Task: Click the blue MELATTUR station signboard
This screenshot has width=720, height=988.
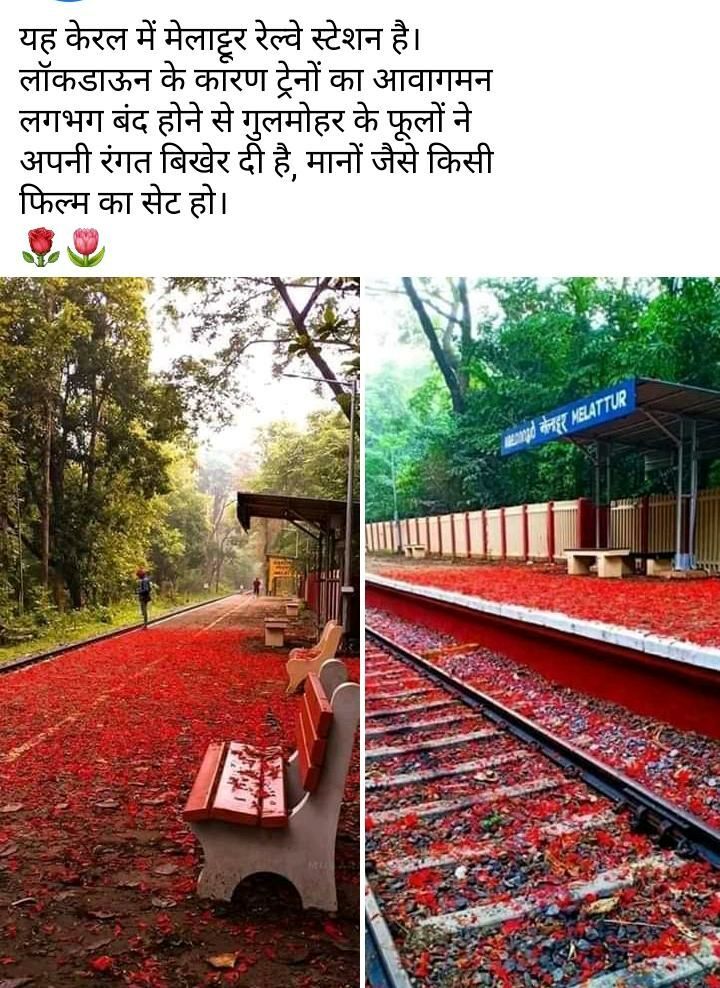Action: point(569,417)
